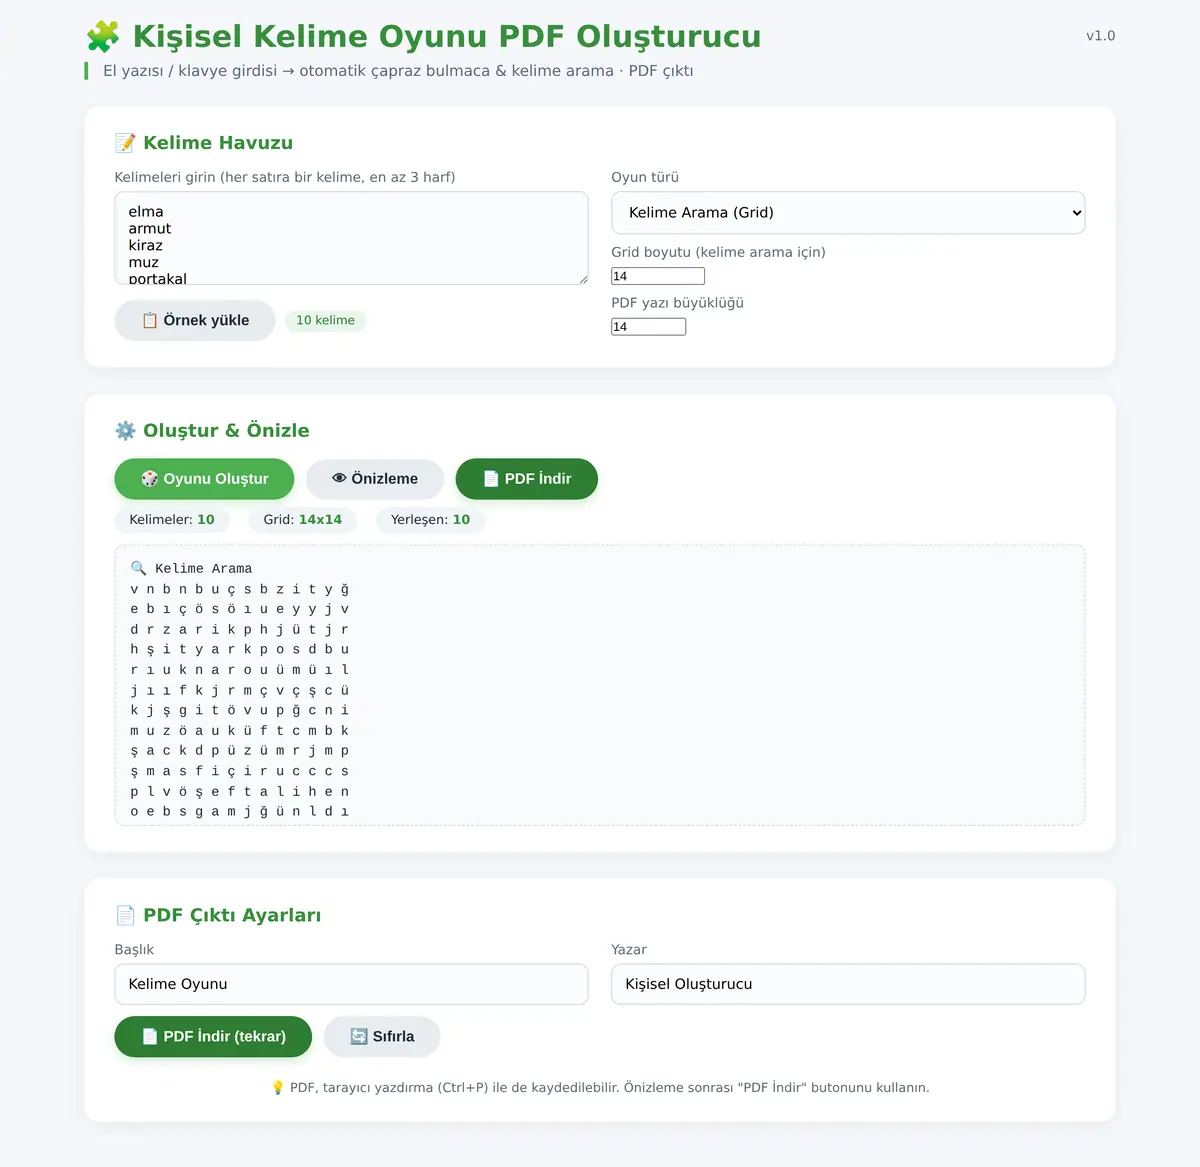
Task: Click the 'Başlık' field label
Action: point(134,950)
